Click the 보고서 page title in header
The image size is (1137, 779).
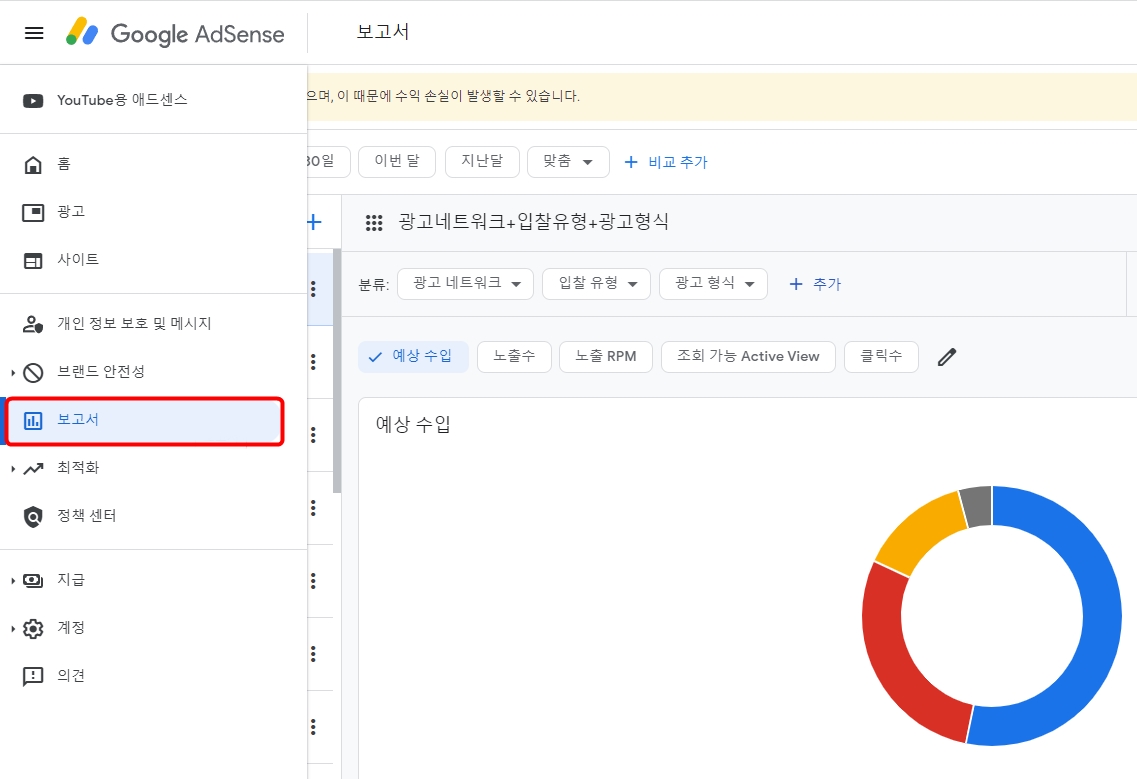pyautogui.click(x=383, y=32)
